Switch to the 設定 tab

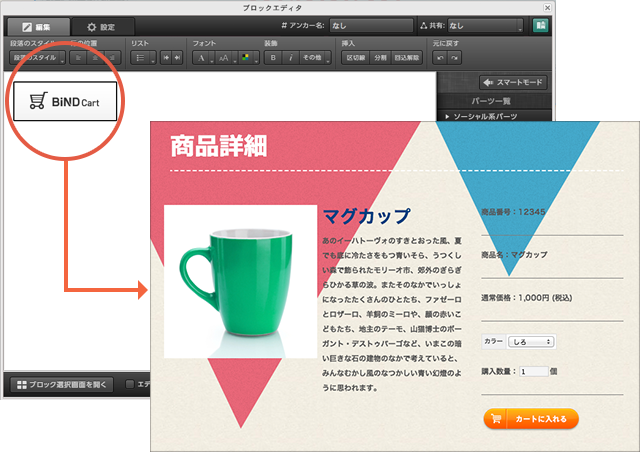[101, 25]
